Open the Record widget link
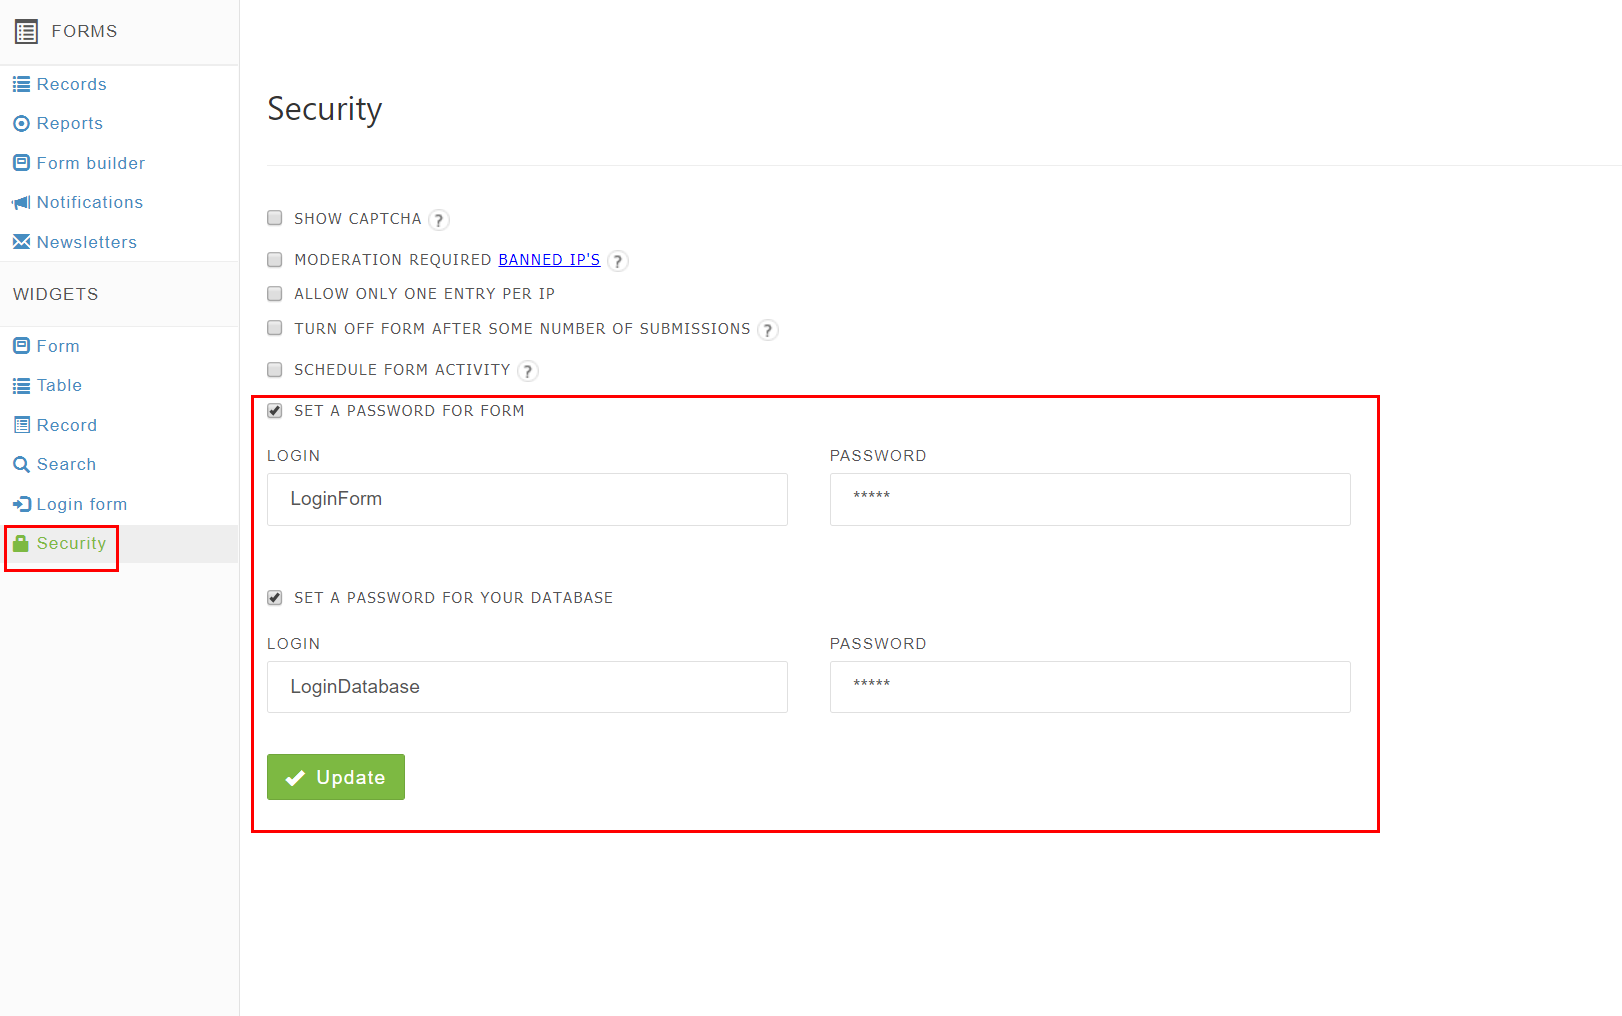The image size is (1622, 1016). [67, 425]
